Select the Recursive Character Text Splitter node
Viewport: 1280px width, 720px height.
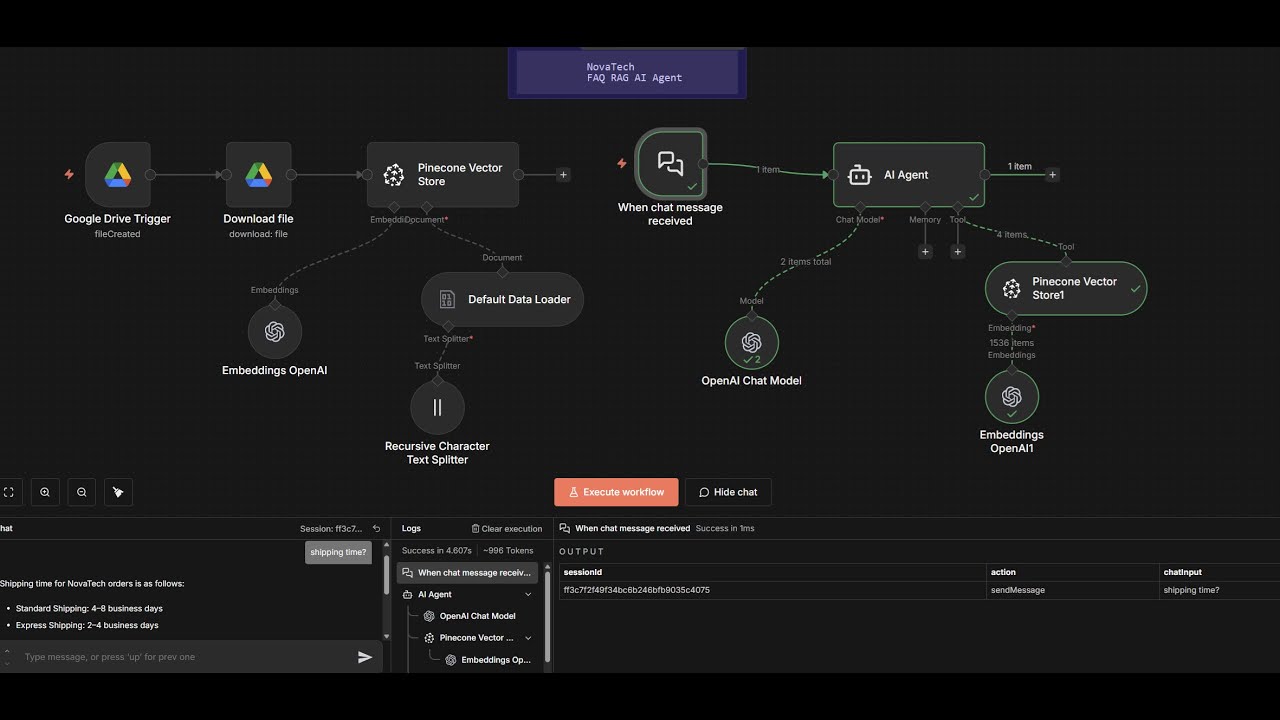click(437, 407)
